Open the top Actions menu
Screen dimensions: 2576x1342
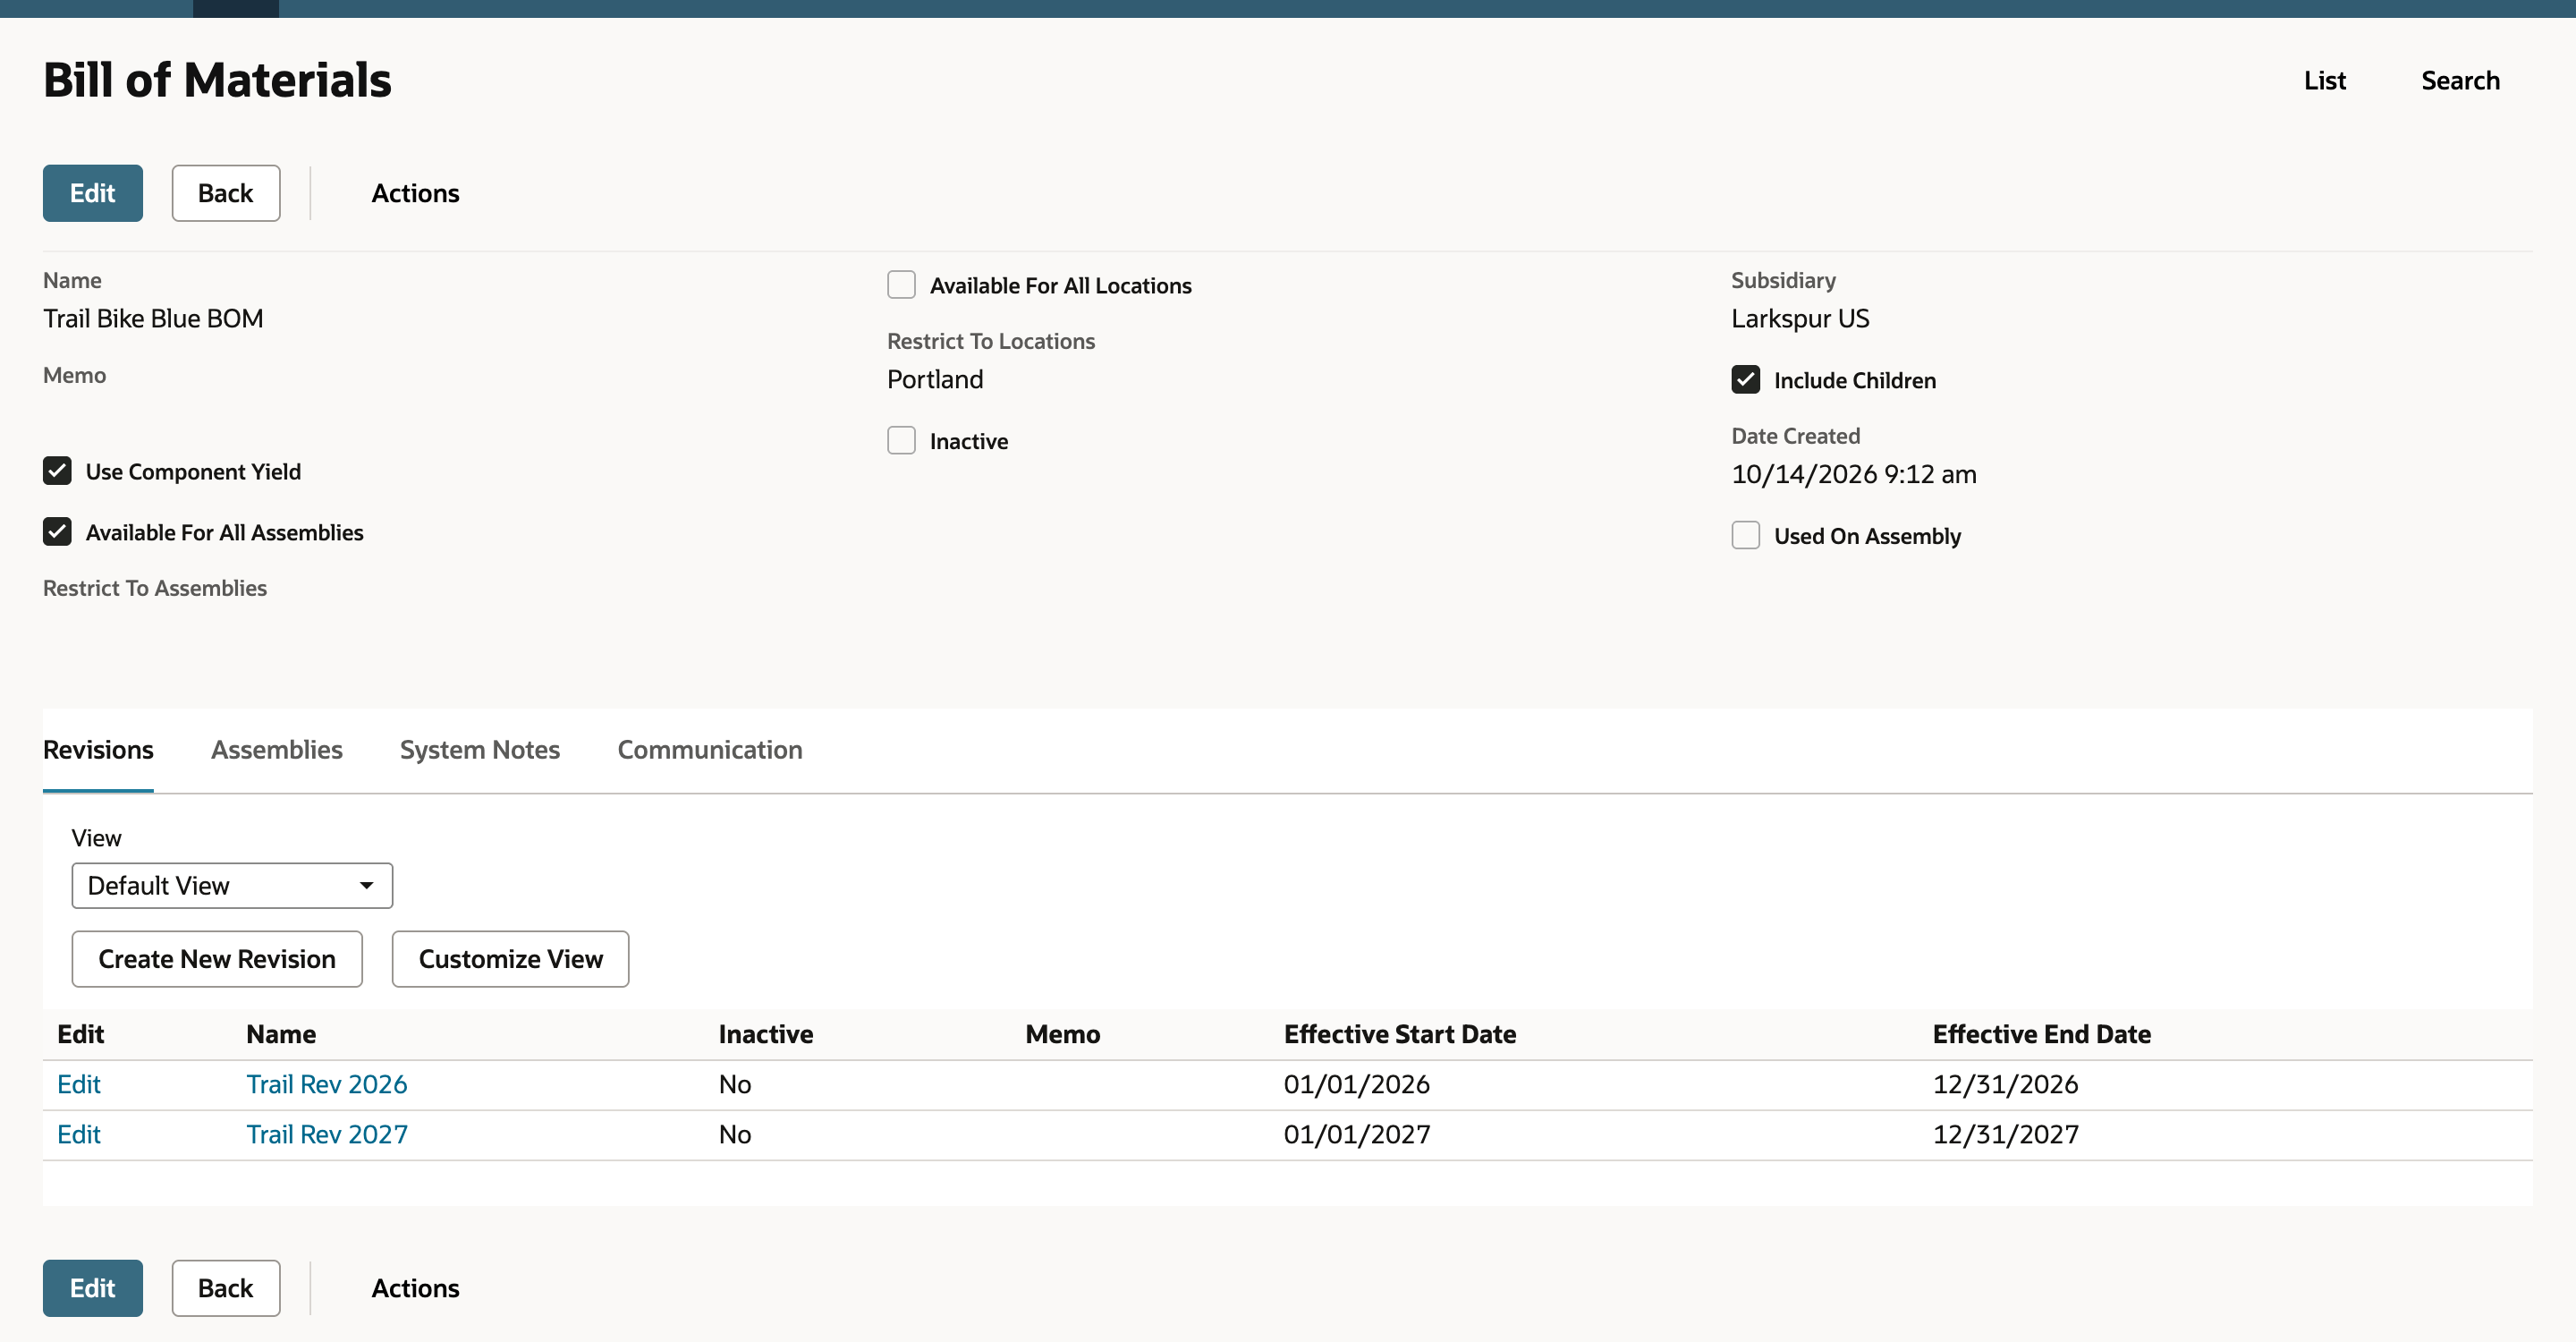pos(415,193)
